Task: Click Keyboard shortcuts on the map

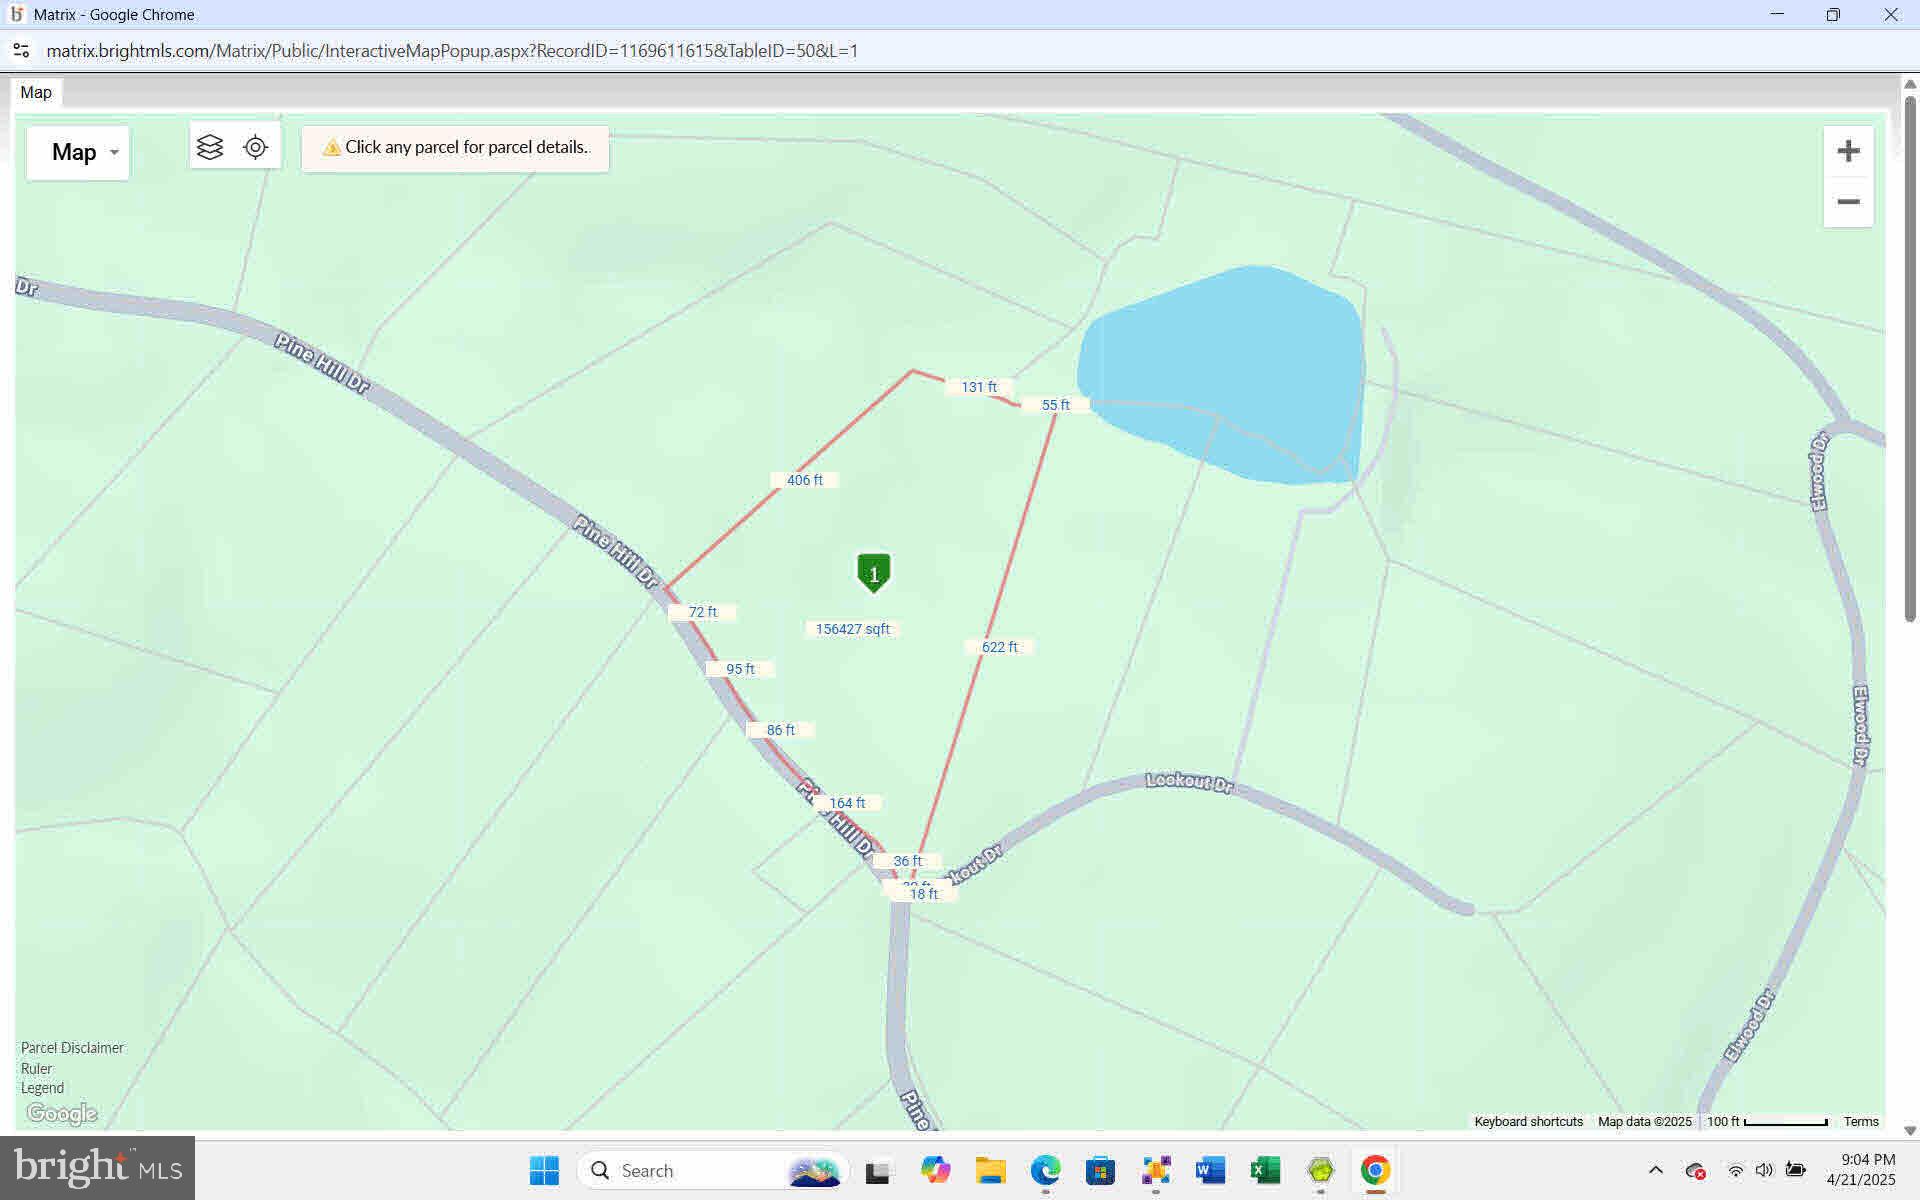Action: [1528, 1122]
